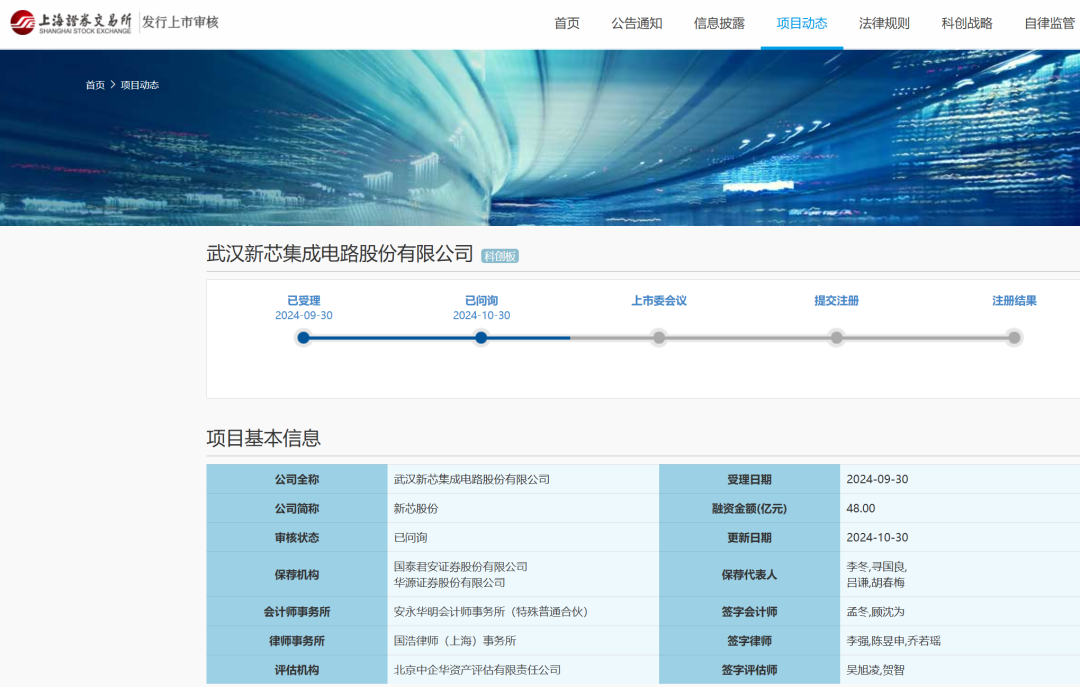Viewport: 1080px width, 687px height.
Task: Click the 武汉新芯集成电路股份有限公司 page heading
Action: click(x=340, y=254)
